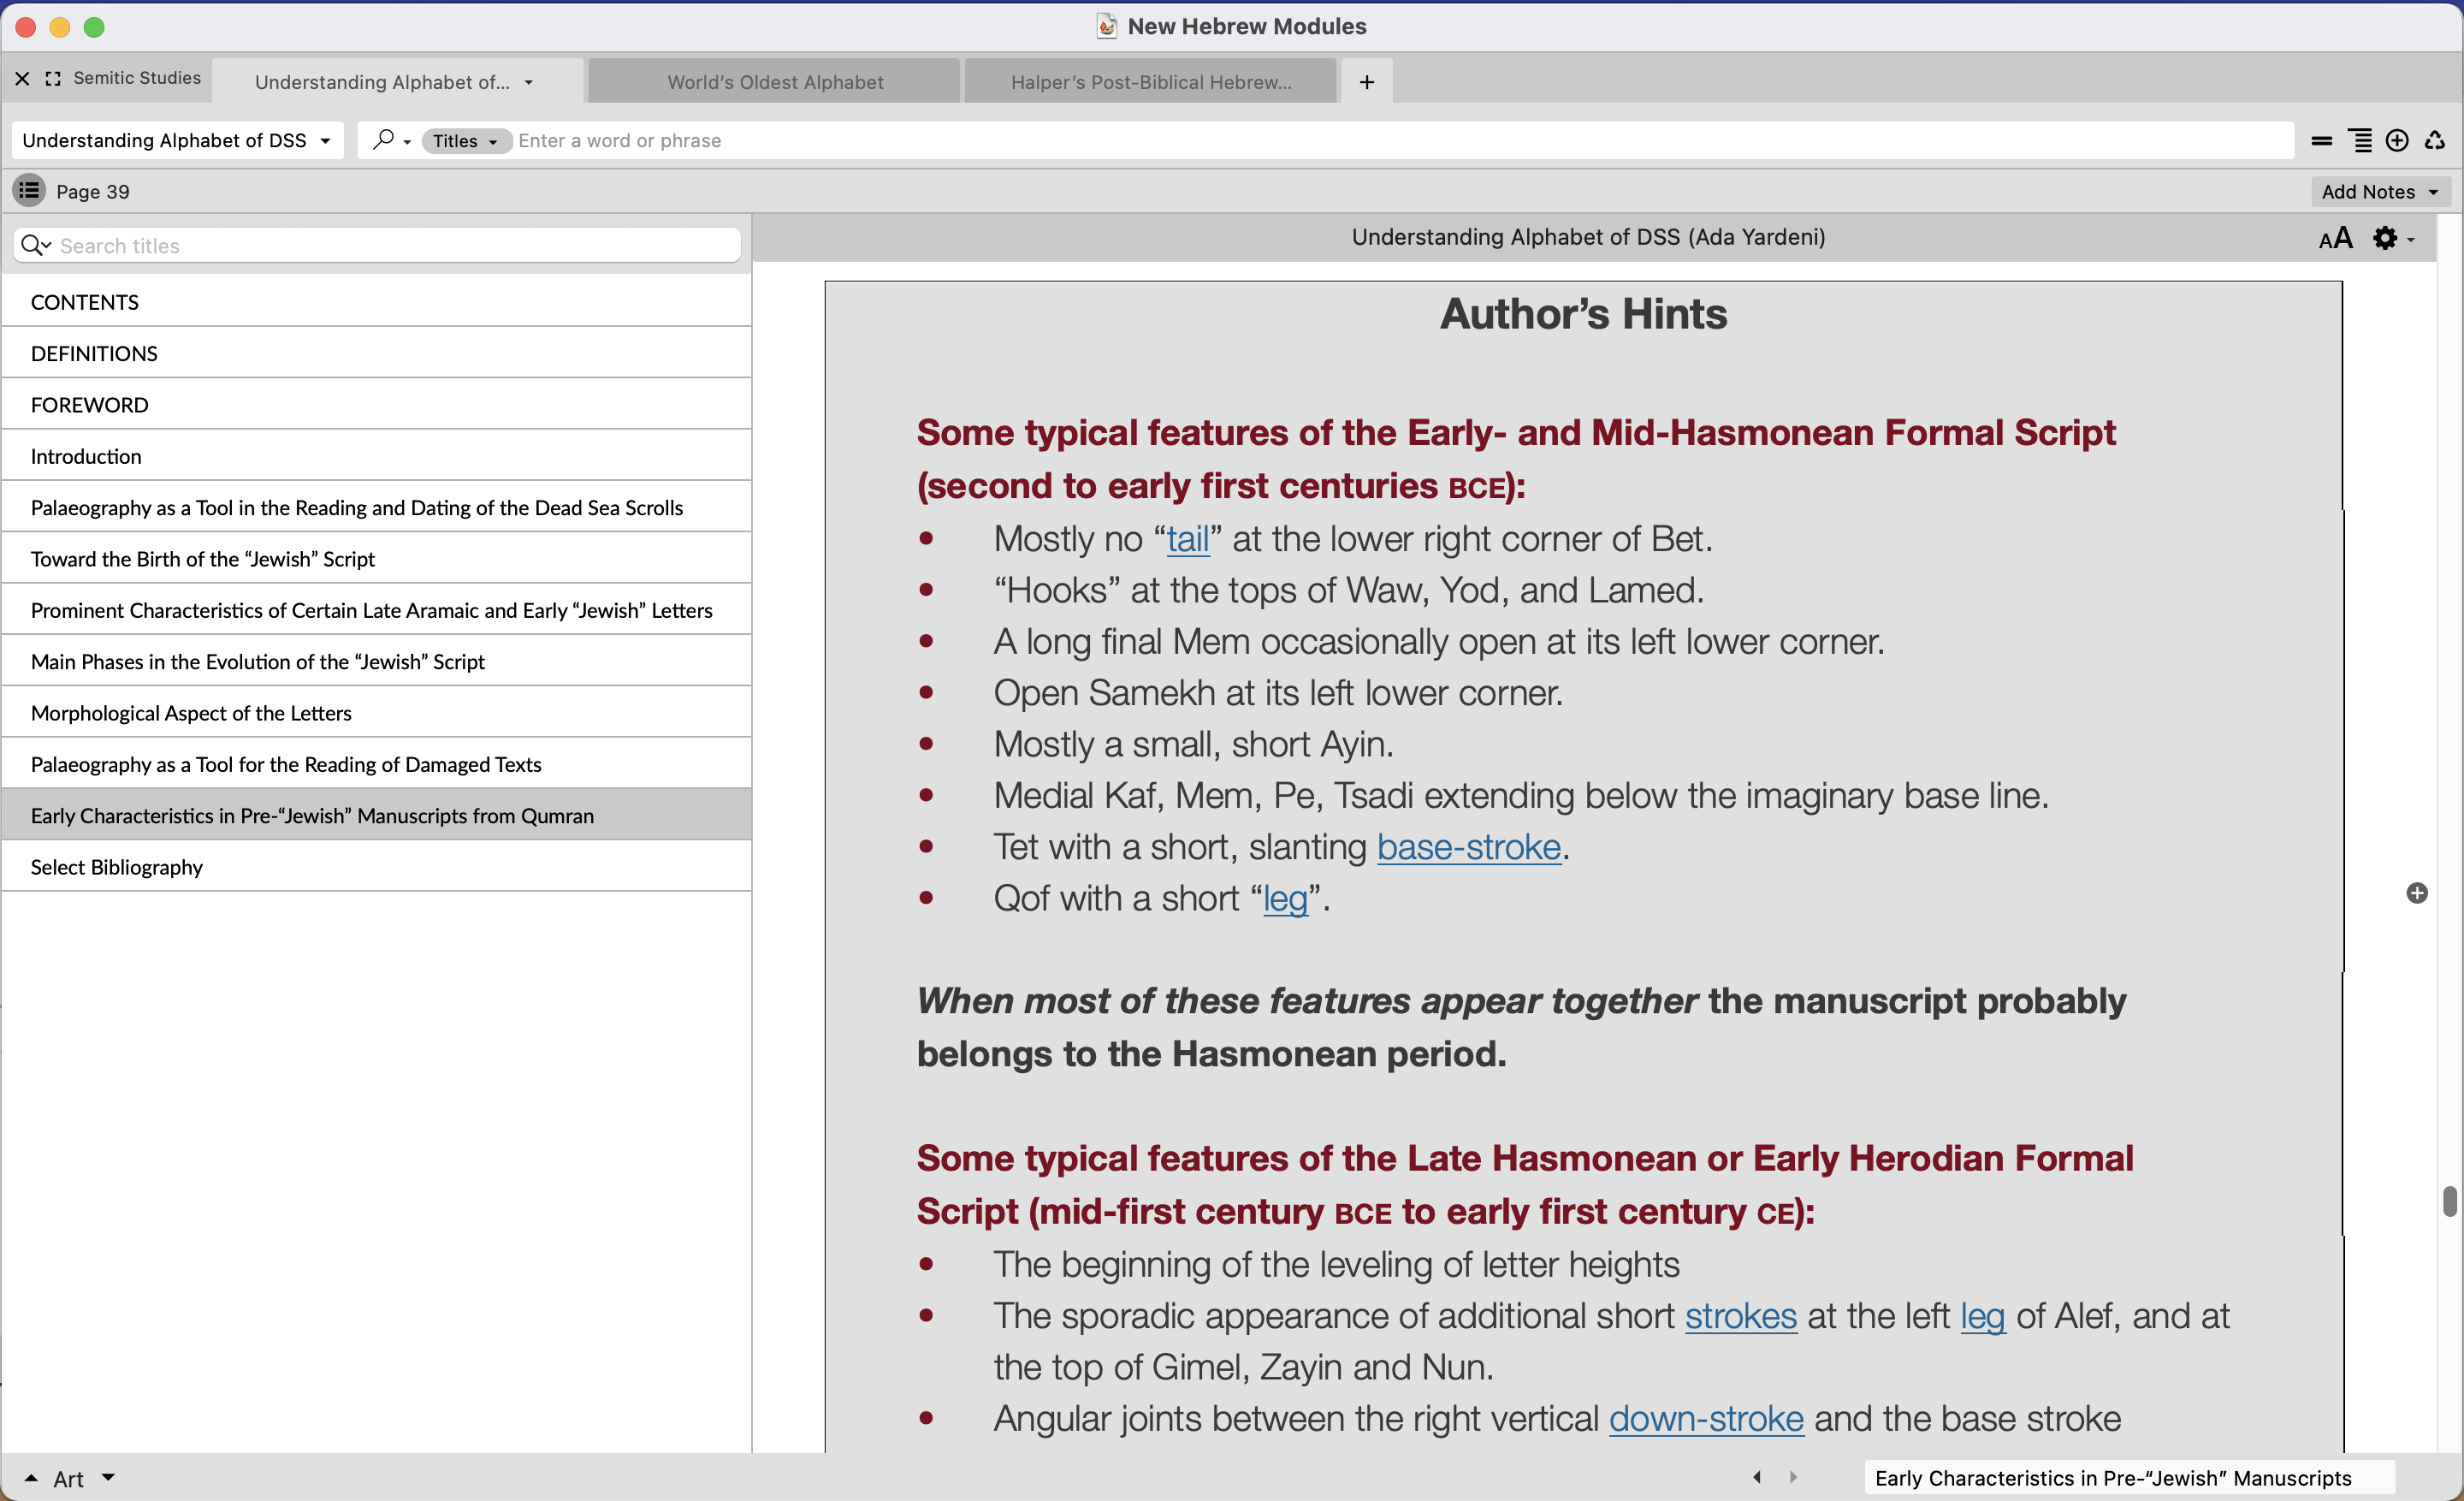The image size is (2464, 1501).
Task: Click the AA text size icon
Action: pyautogui.click(x=2335, y=239)
